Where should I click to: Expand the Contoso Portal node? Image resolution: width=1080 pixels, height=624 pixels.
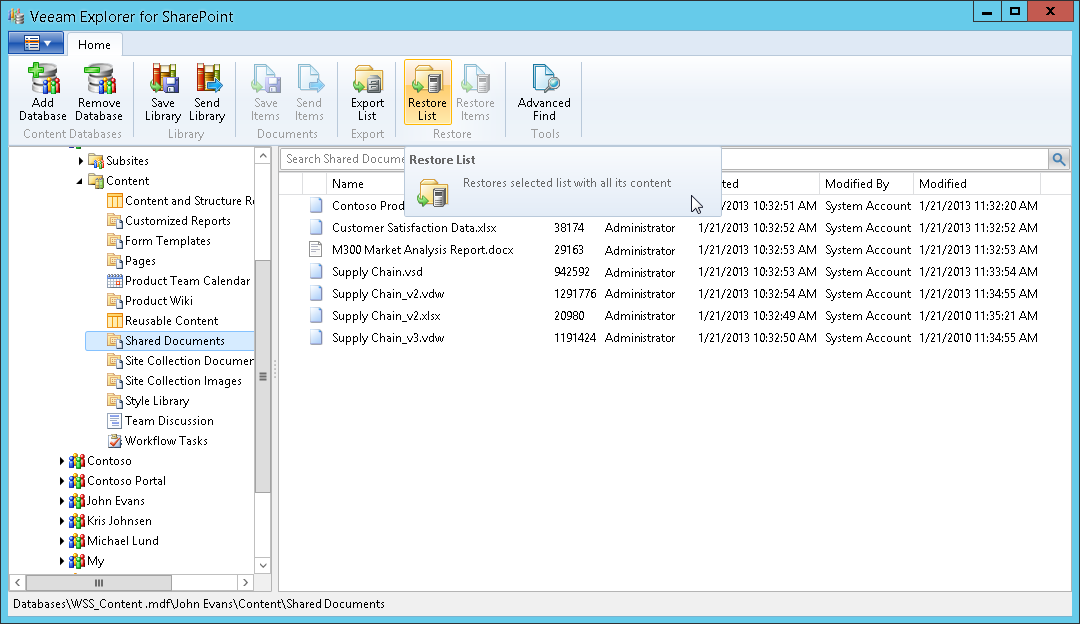pos(61,481)
